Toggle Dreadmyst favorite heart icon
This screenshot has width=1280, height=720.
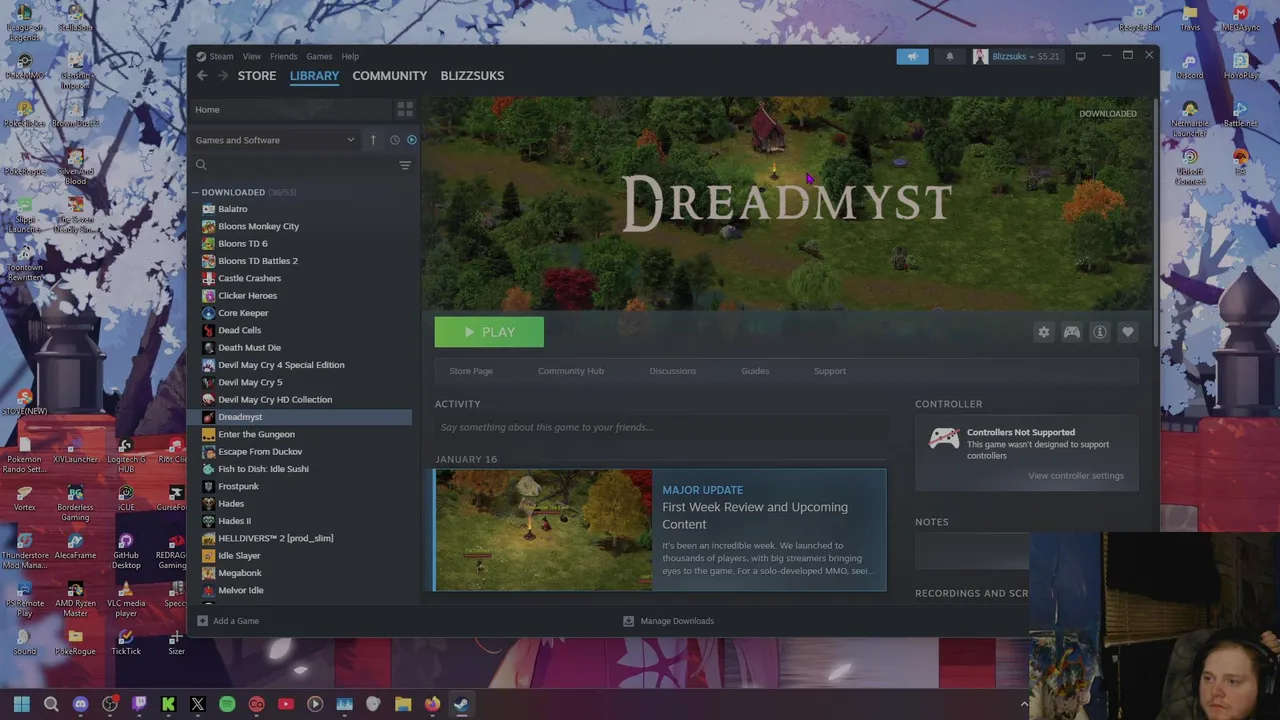pos(1128,332)
